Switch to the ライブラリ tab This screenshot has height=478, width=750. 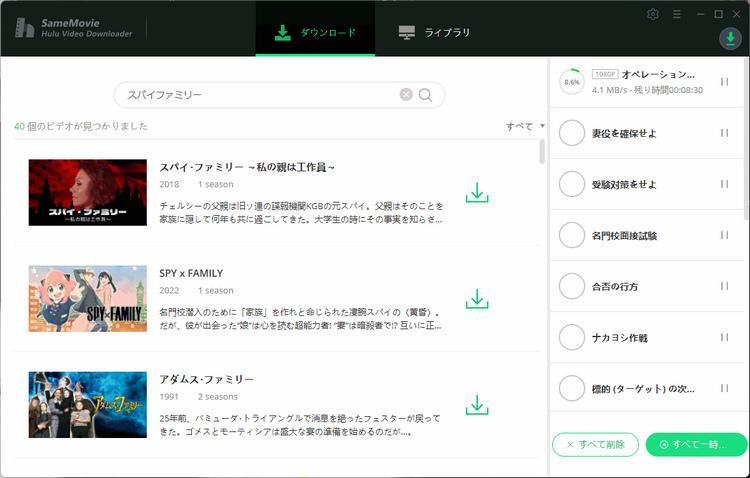coord(434,33)
